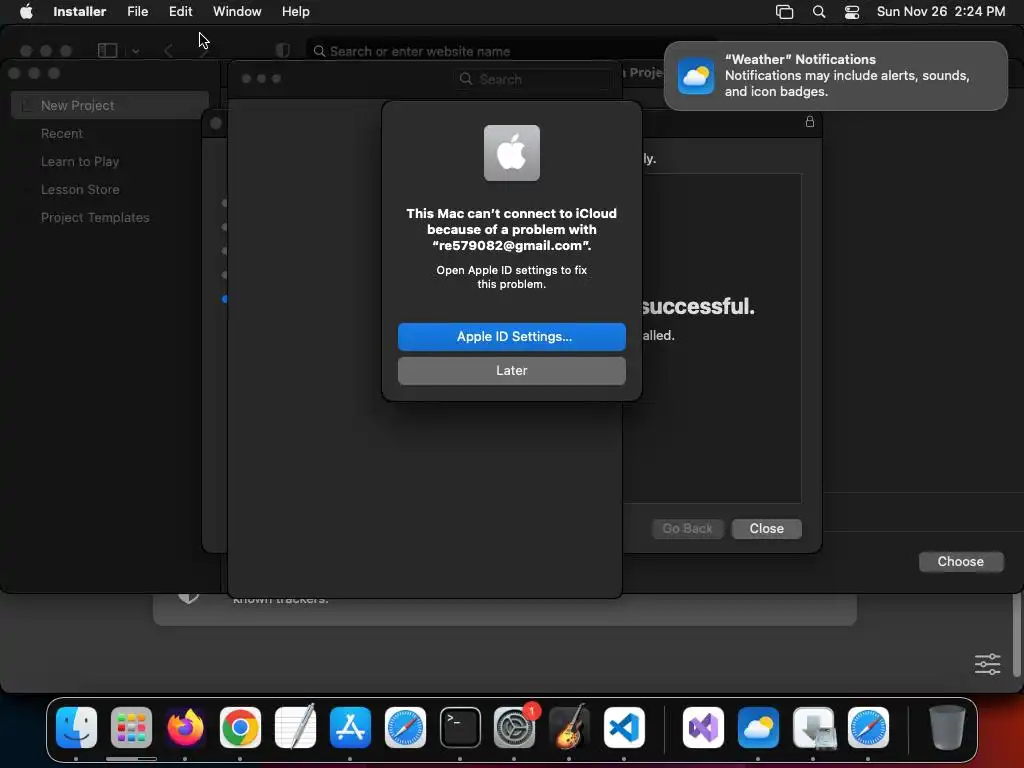The image size is (1024, 768).
Task: Open GarageBand from the Dock
Action: (x=569, y=727)
